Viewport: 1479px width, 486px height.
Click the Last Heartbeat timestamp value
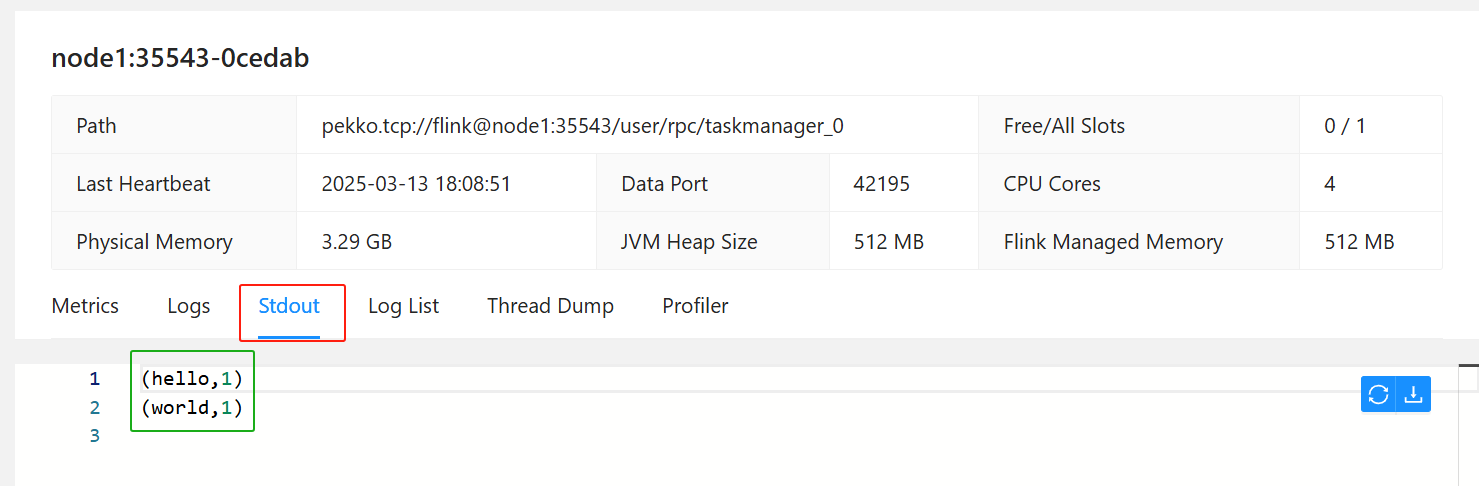pyautogui.click(x=416, y=184)
